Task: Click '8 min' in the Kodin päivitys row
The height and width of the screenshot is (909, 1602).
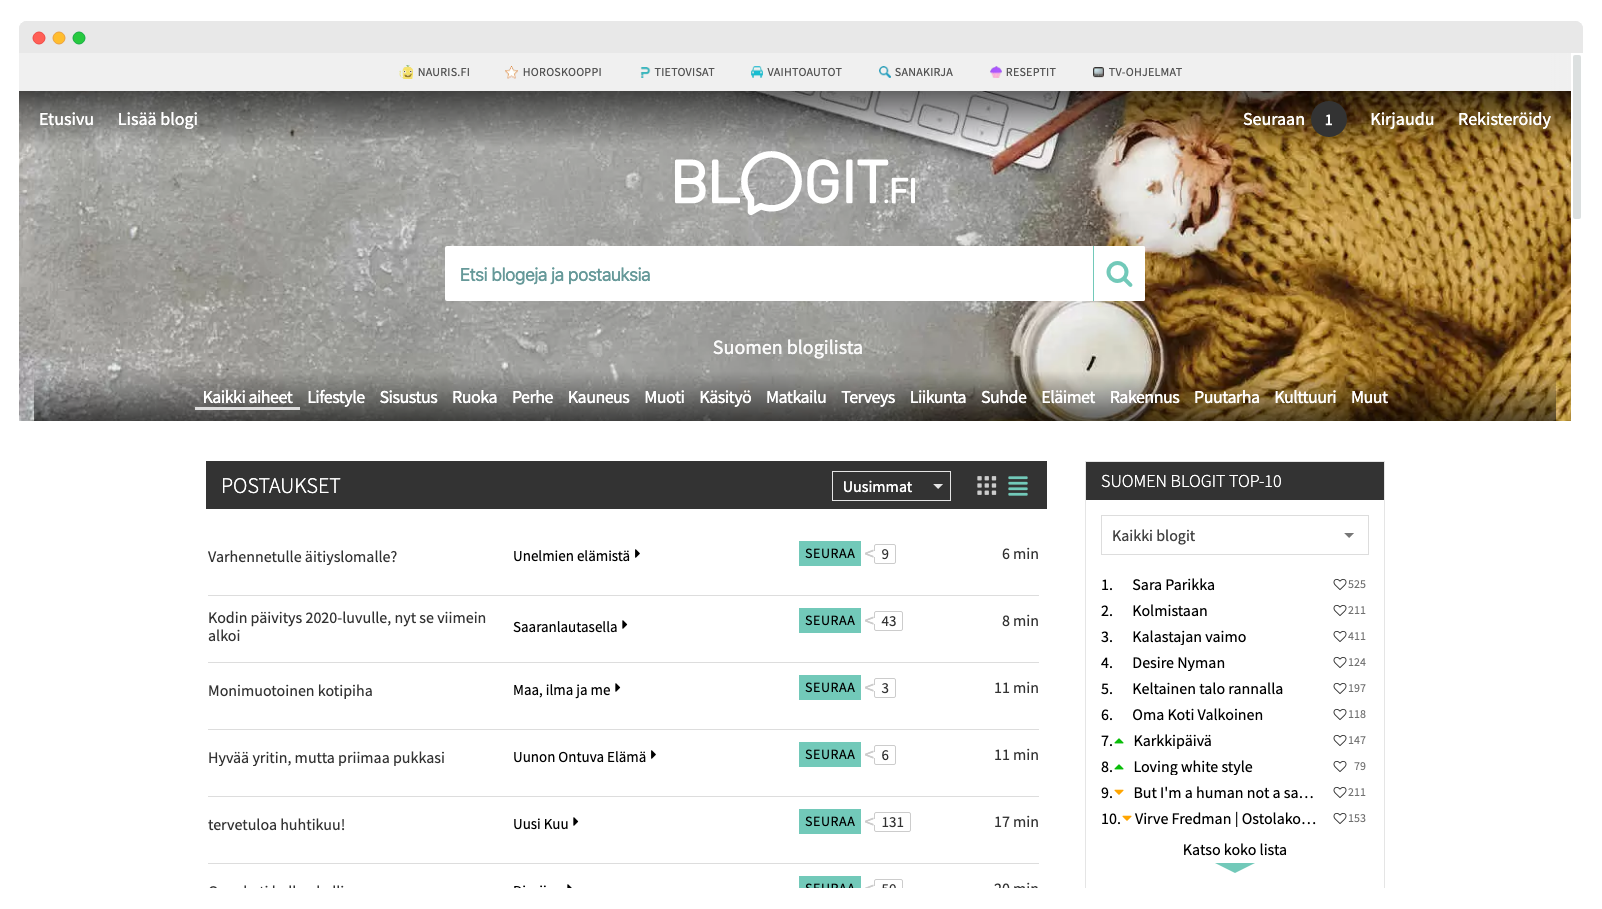Action: coord(1020,621)
